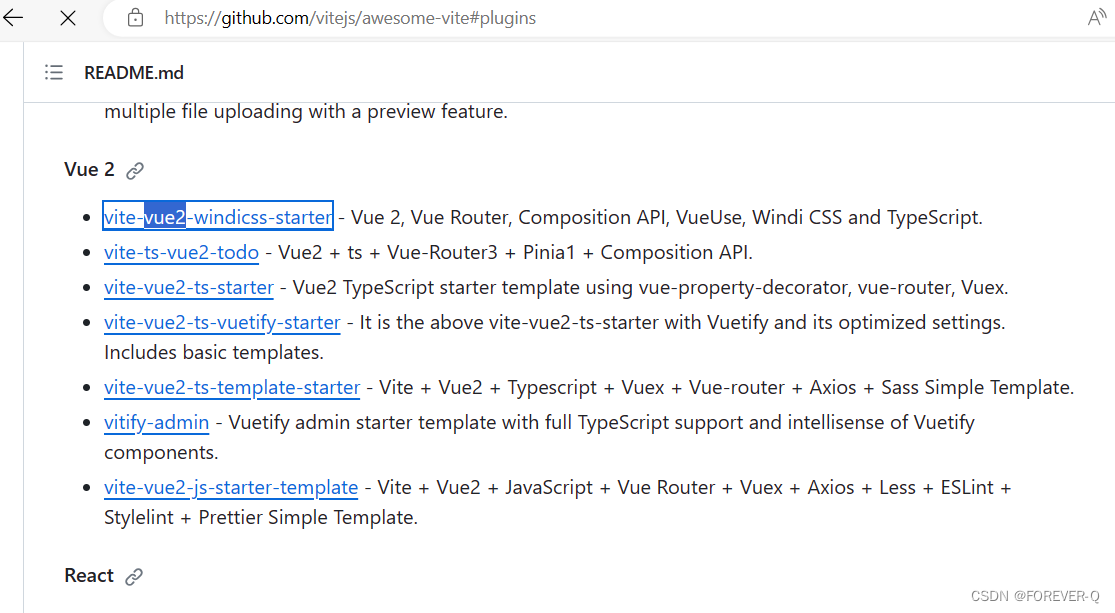Click the Vue 2 section heading

(x=87, y=169)
